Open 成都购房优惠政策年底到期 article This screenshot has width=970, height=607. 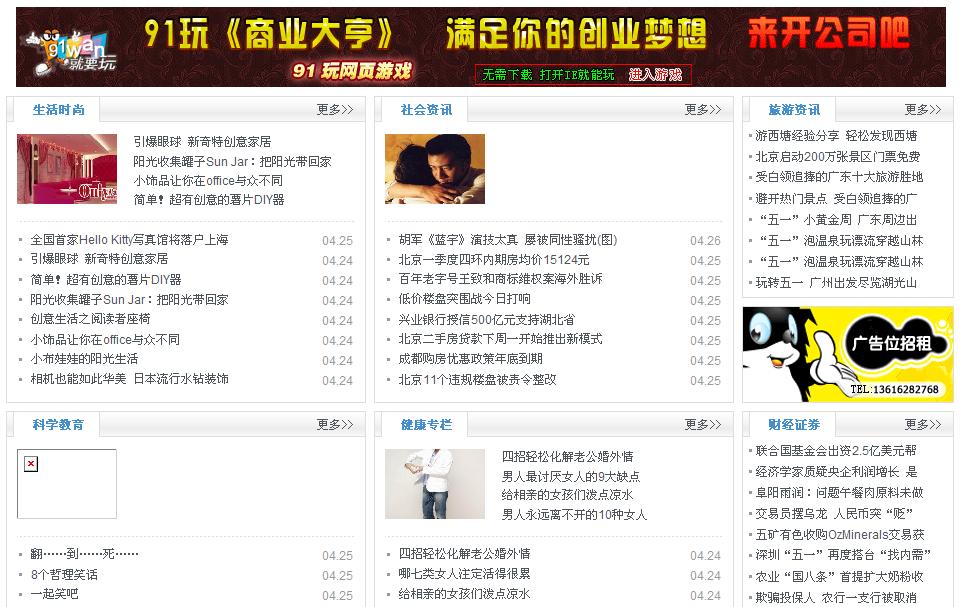click(470, 359)
